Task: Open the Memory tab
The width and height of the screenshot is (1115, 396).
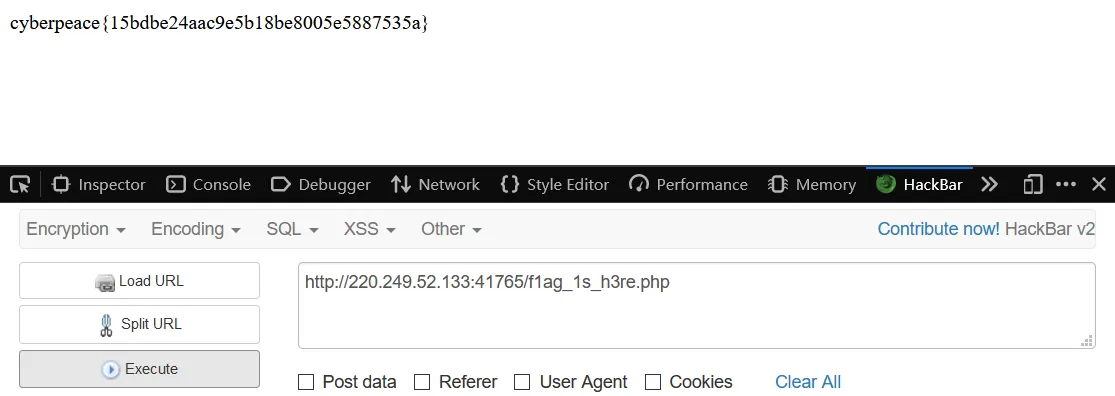Action: tap(812, 185)
